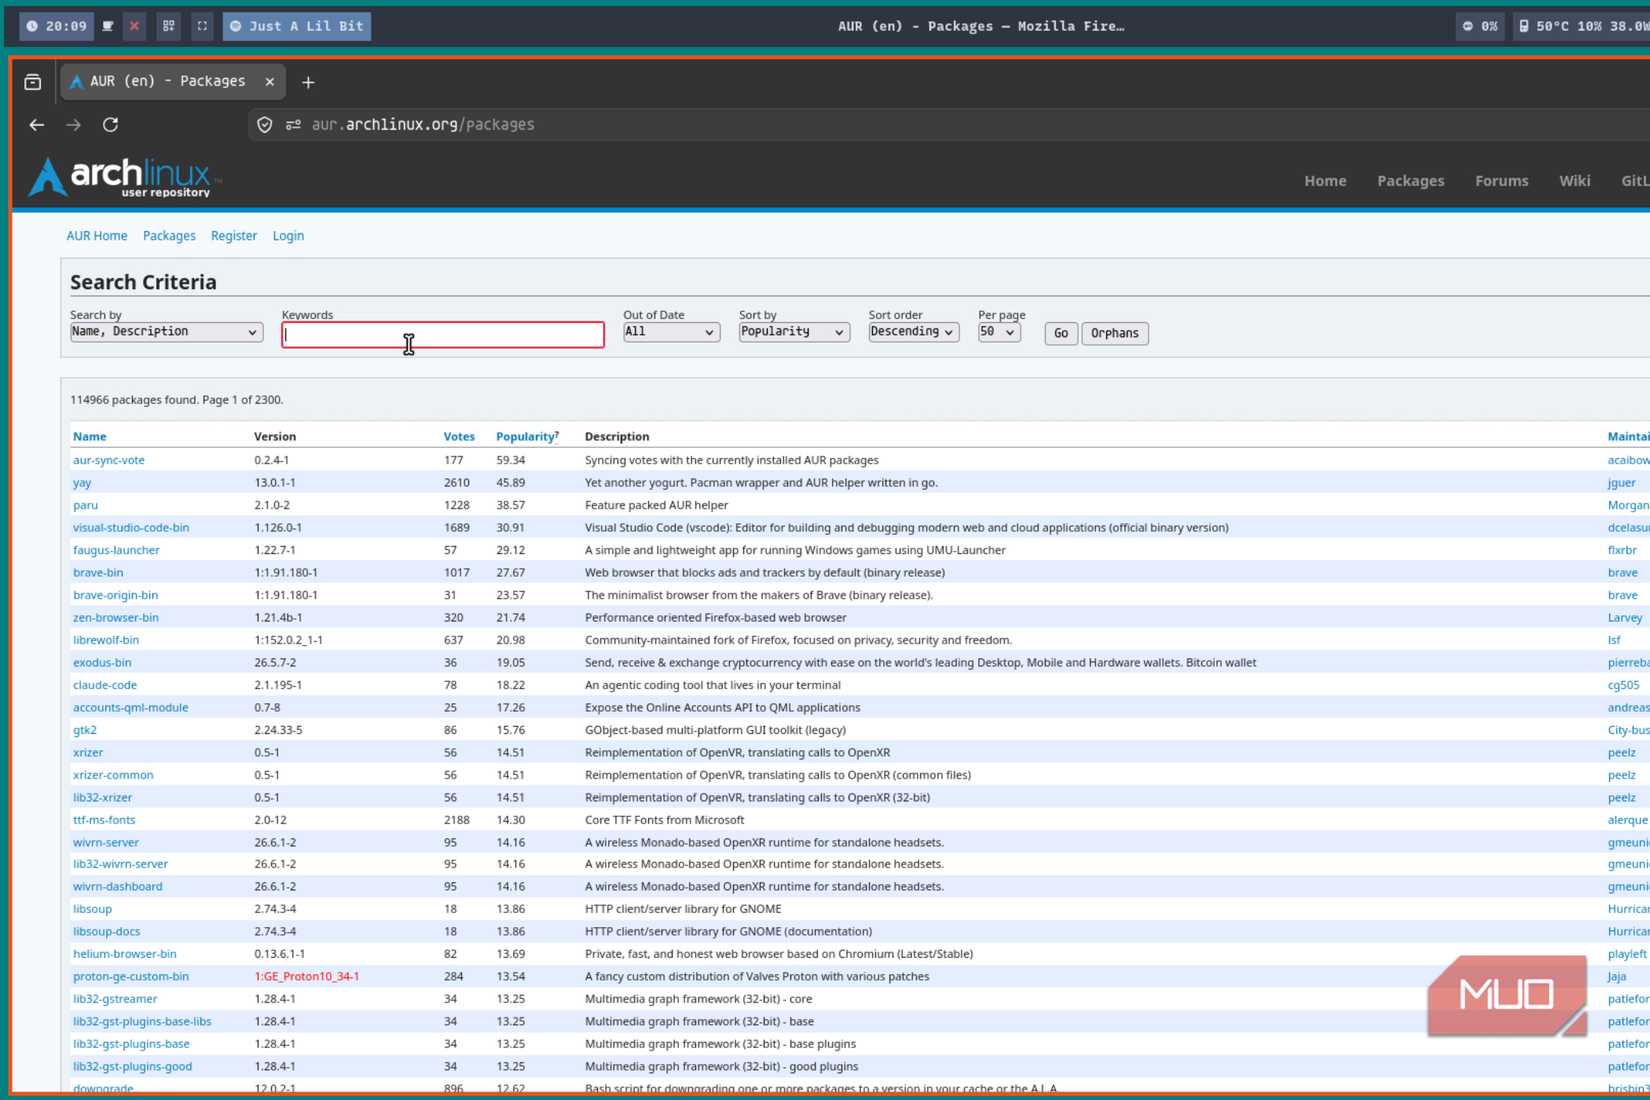
Task: Click '114966 packages found' text
Action: pos(134,400)
